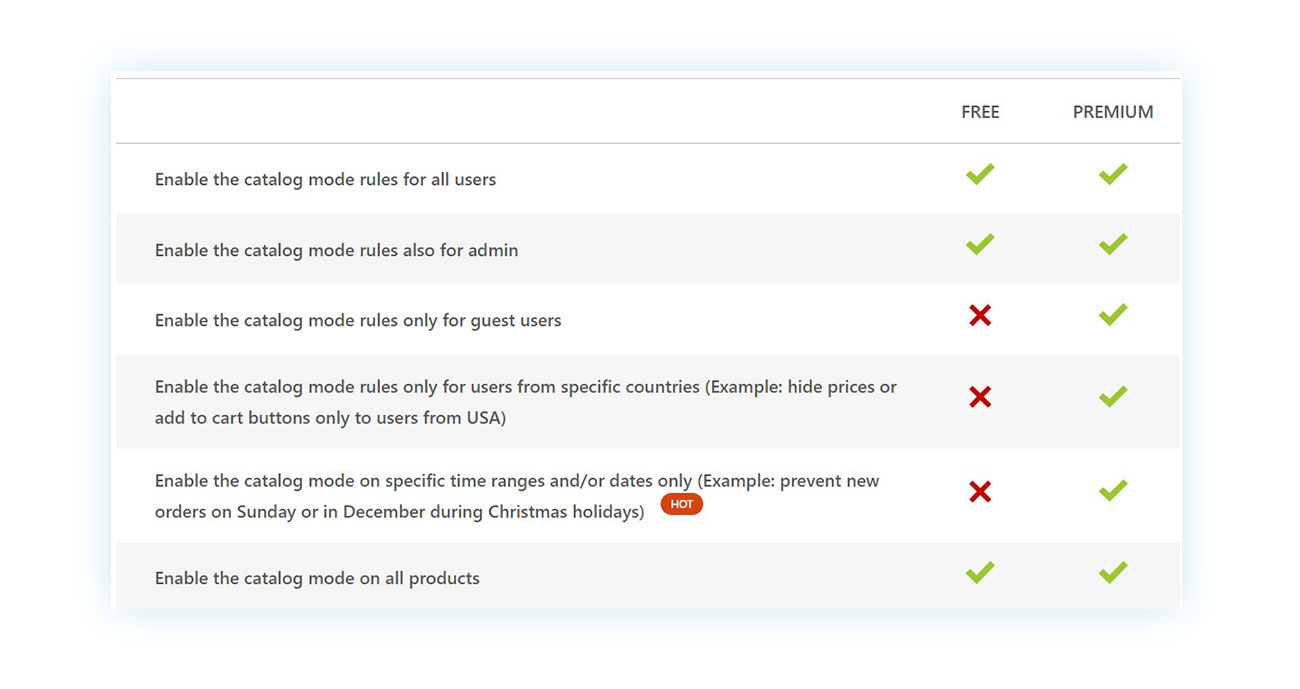The image size is (1300, 689).
Task: Click the FREE checkmark for all users rule
Action: click(x=980, y=174)
